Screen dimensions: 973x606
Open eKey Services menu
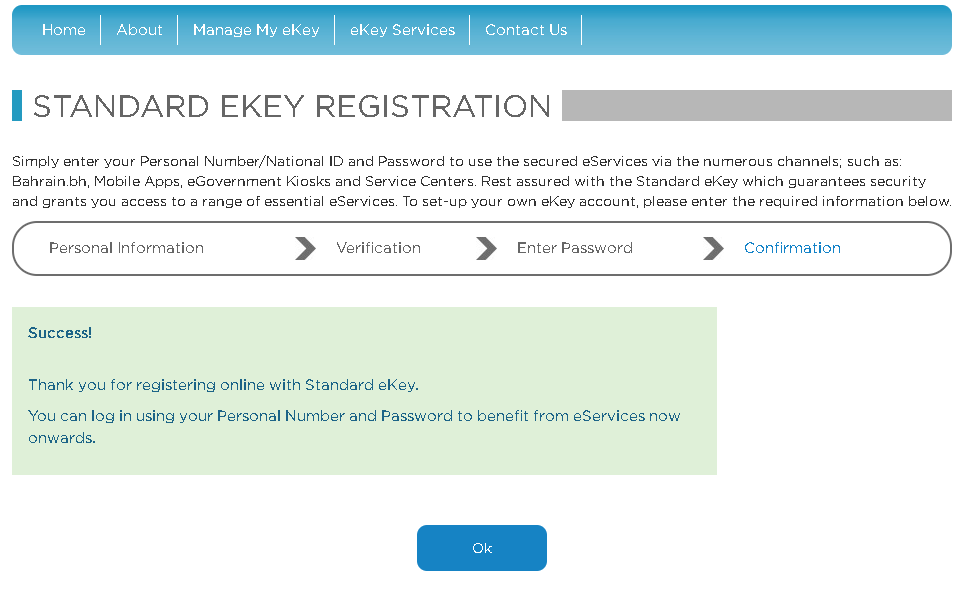402,30
